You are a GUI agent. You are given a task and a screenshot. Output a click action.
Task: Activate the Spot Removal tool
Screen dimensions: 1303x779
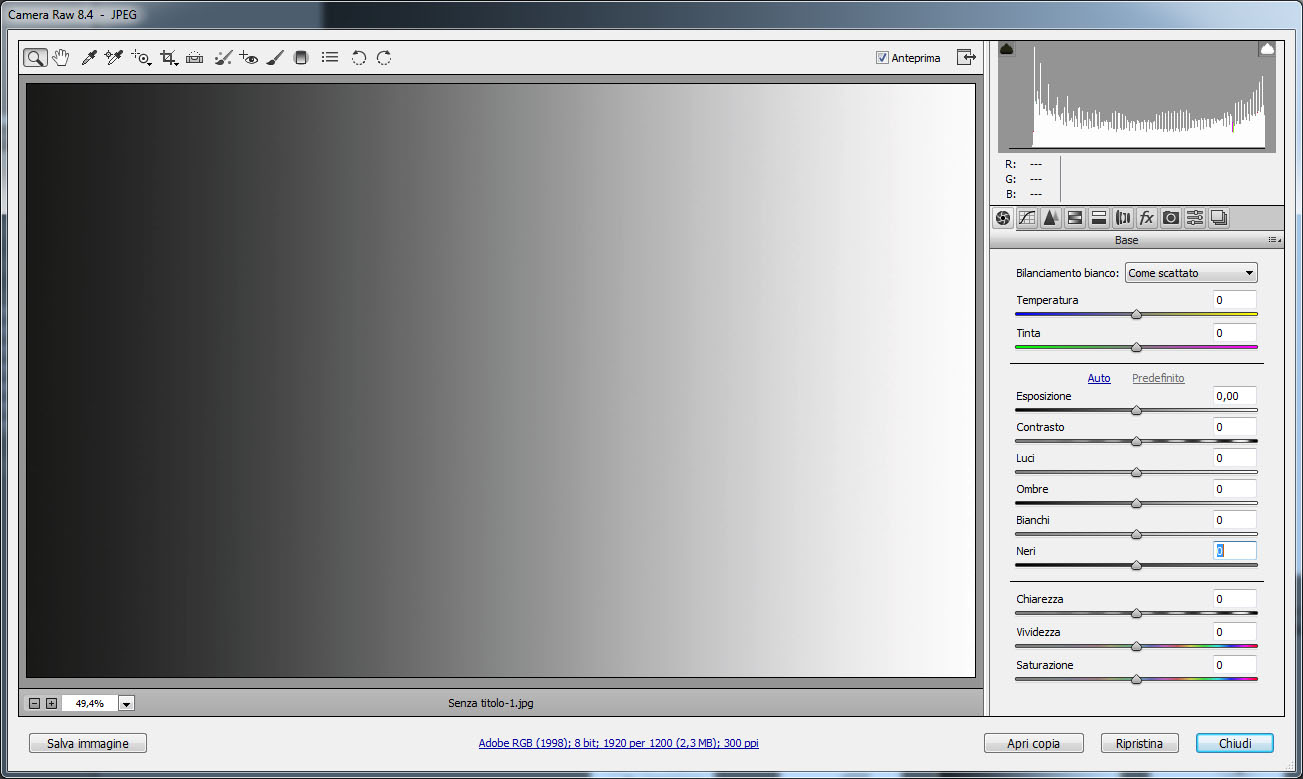(x=224, y=58)
